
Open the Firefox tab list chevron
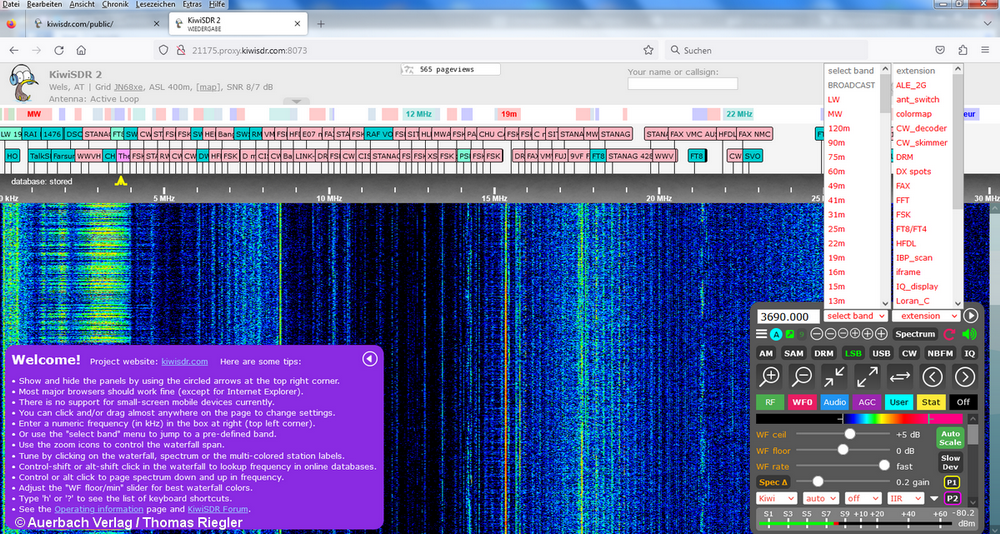pyautogui.click(x=987, y=24)
